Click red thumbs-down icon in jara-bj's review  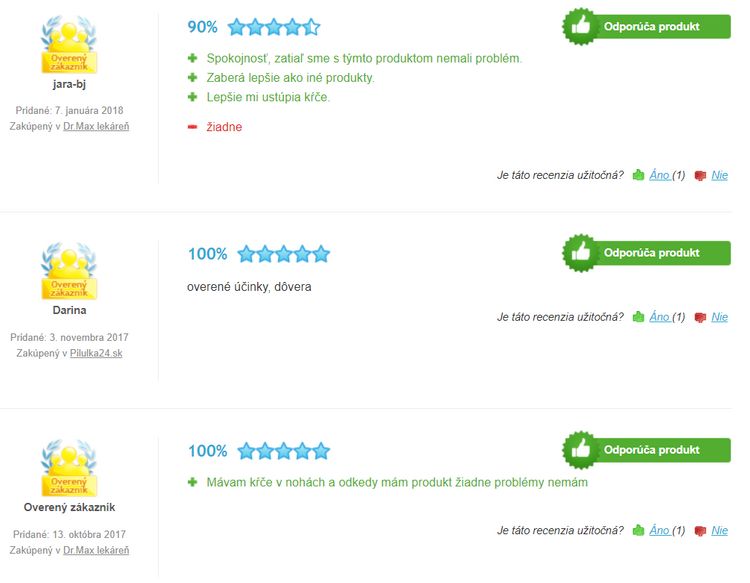pos(700,176)
